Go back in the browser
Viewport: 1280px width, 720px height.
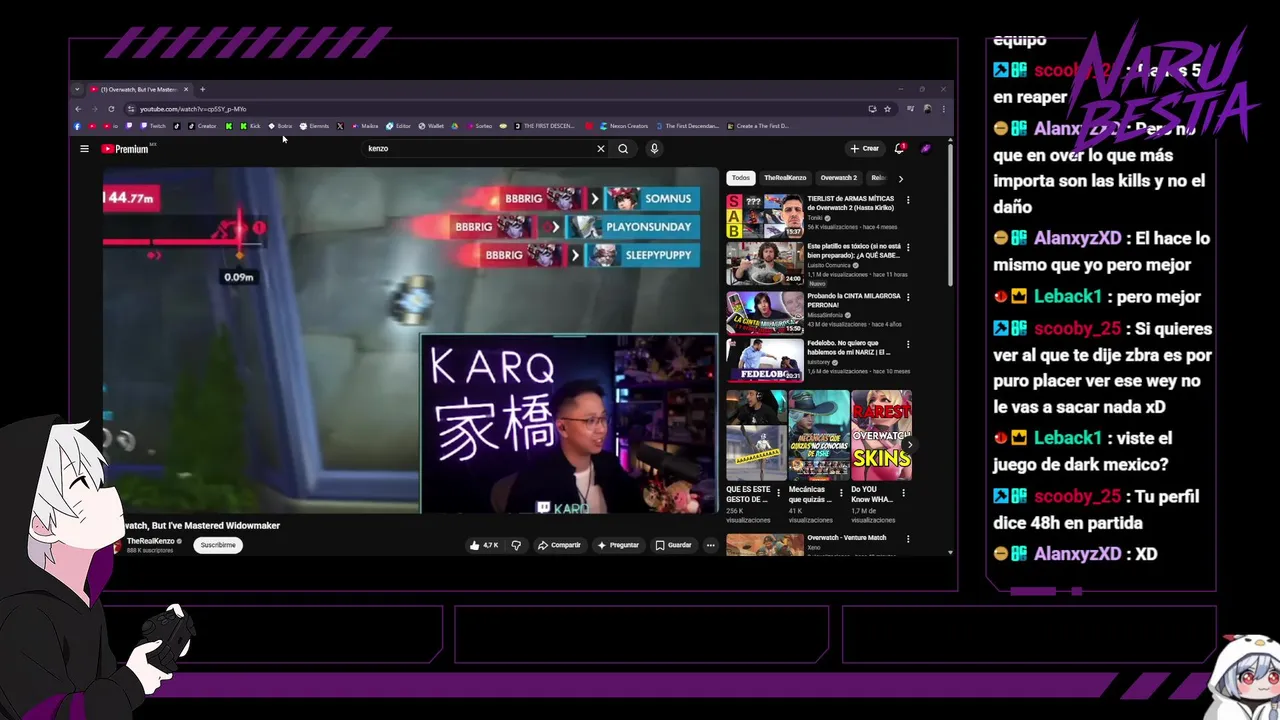point(78,109)
